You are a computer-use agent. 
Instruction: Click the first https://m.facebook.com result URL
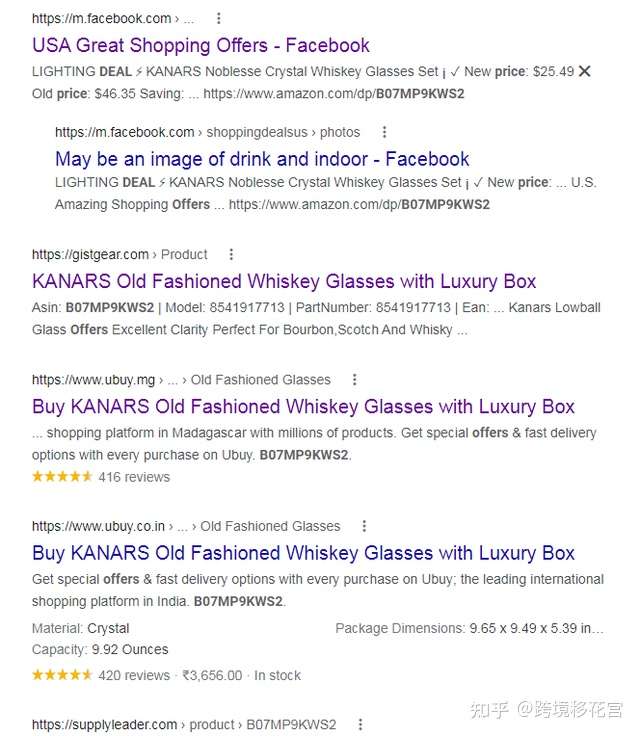[113, 18]
